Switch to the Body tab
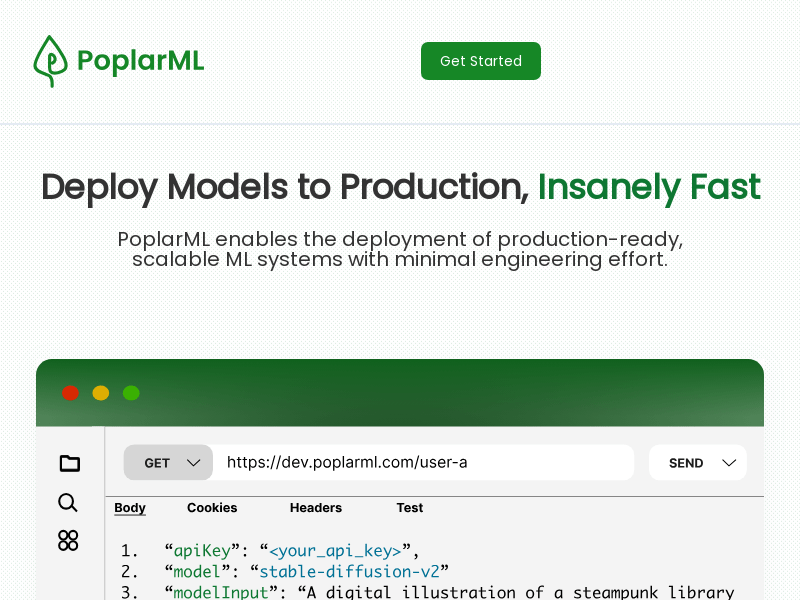Image resolution: width=800 pixels, height=600 pixels. [x=130, y=508]
